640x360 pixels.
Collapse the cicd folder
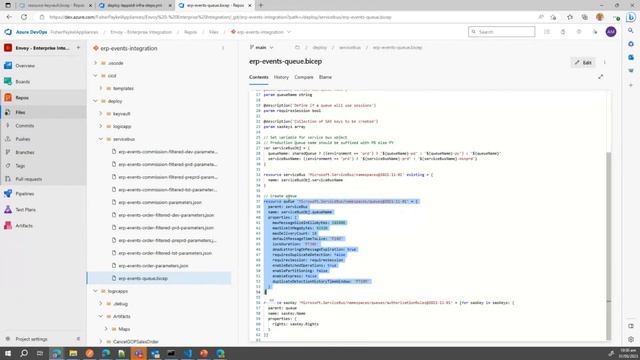[x=96, y=76]
